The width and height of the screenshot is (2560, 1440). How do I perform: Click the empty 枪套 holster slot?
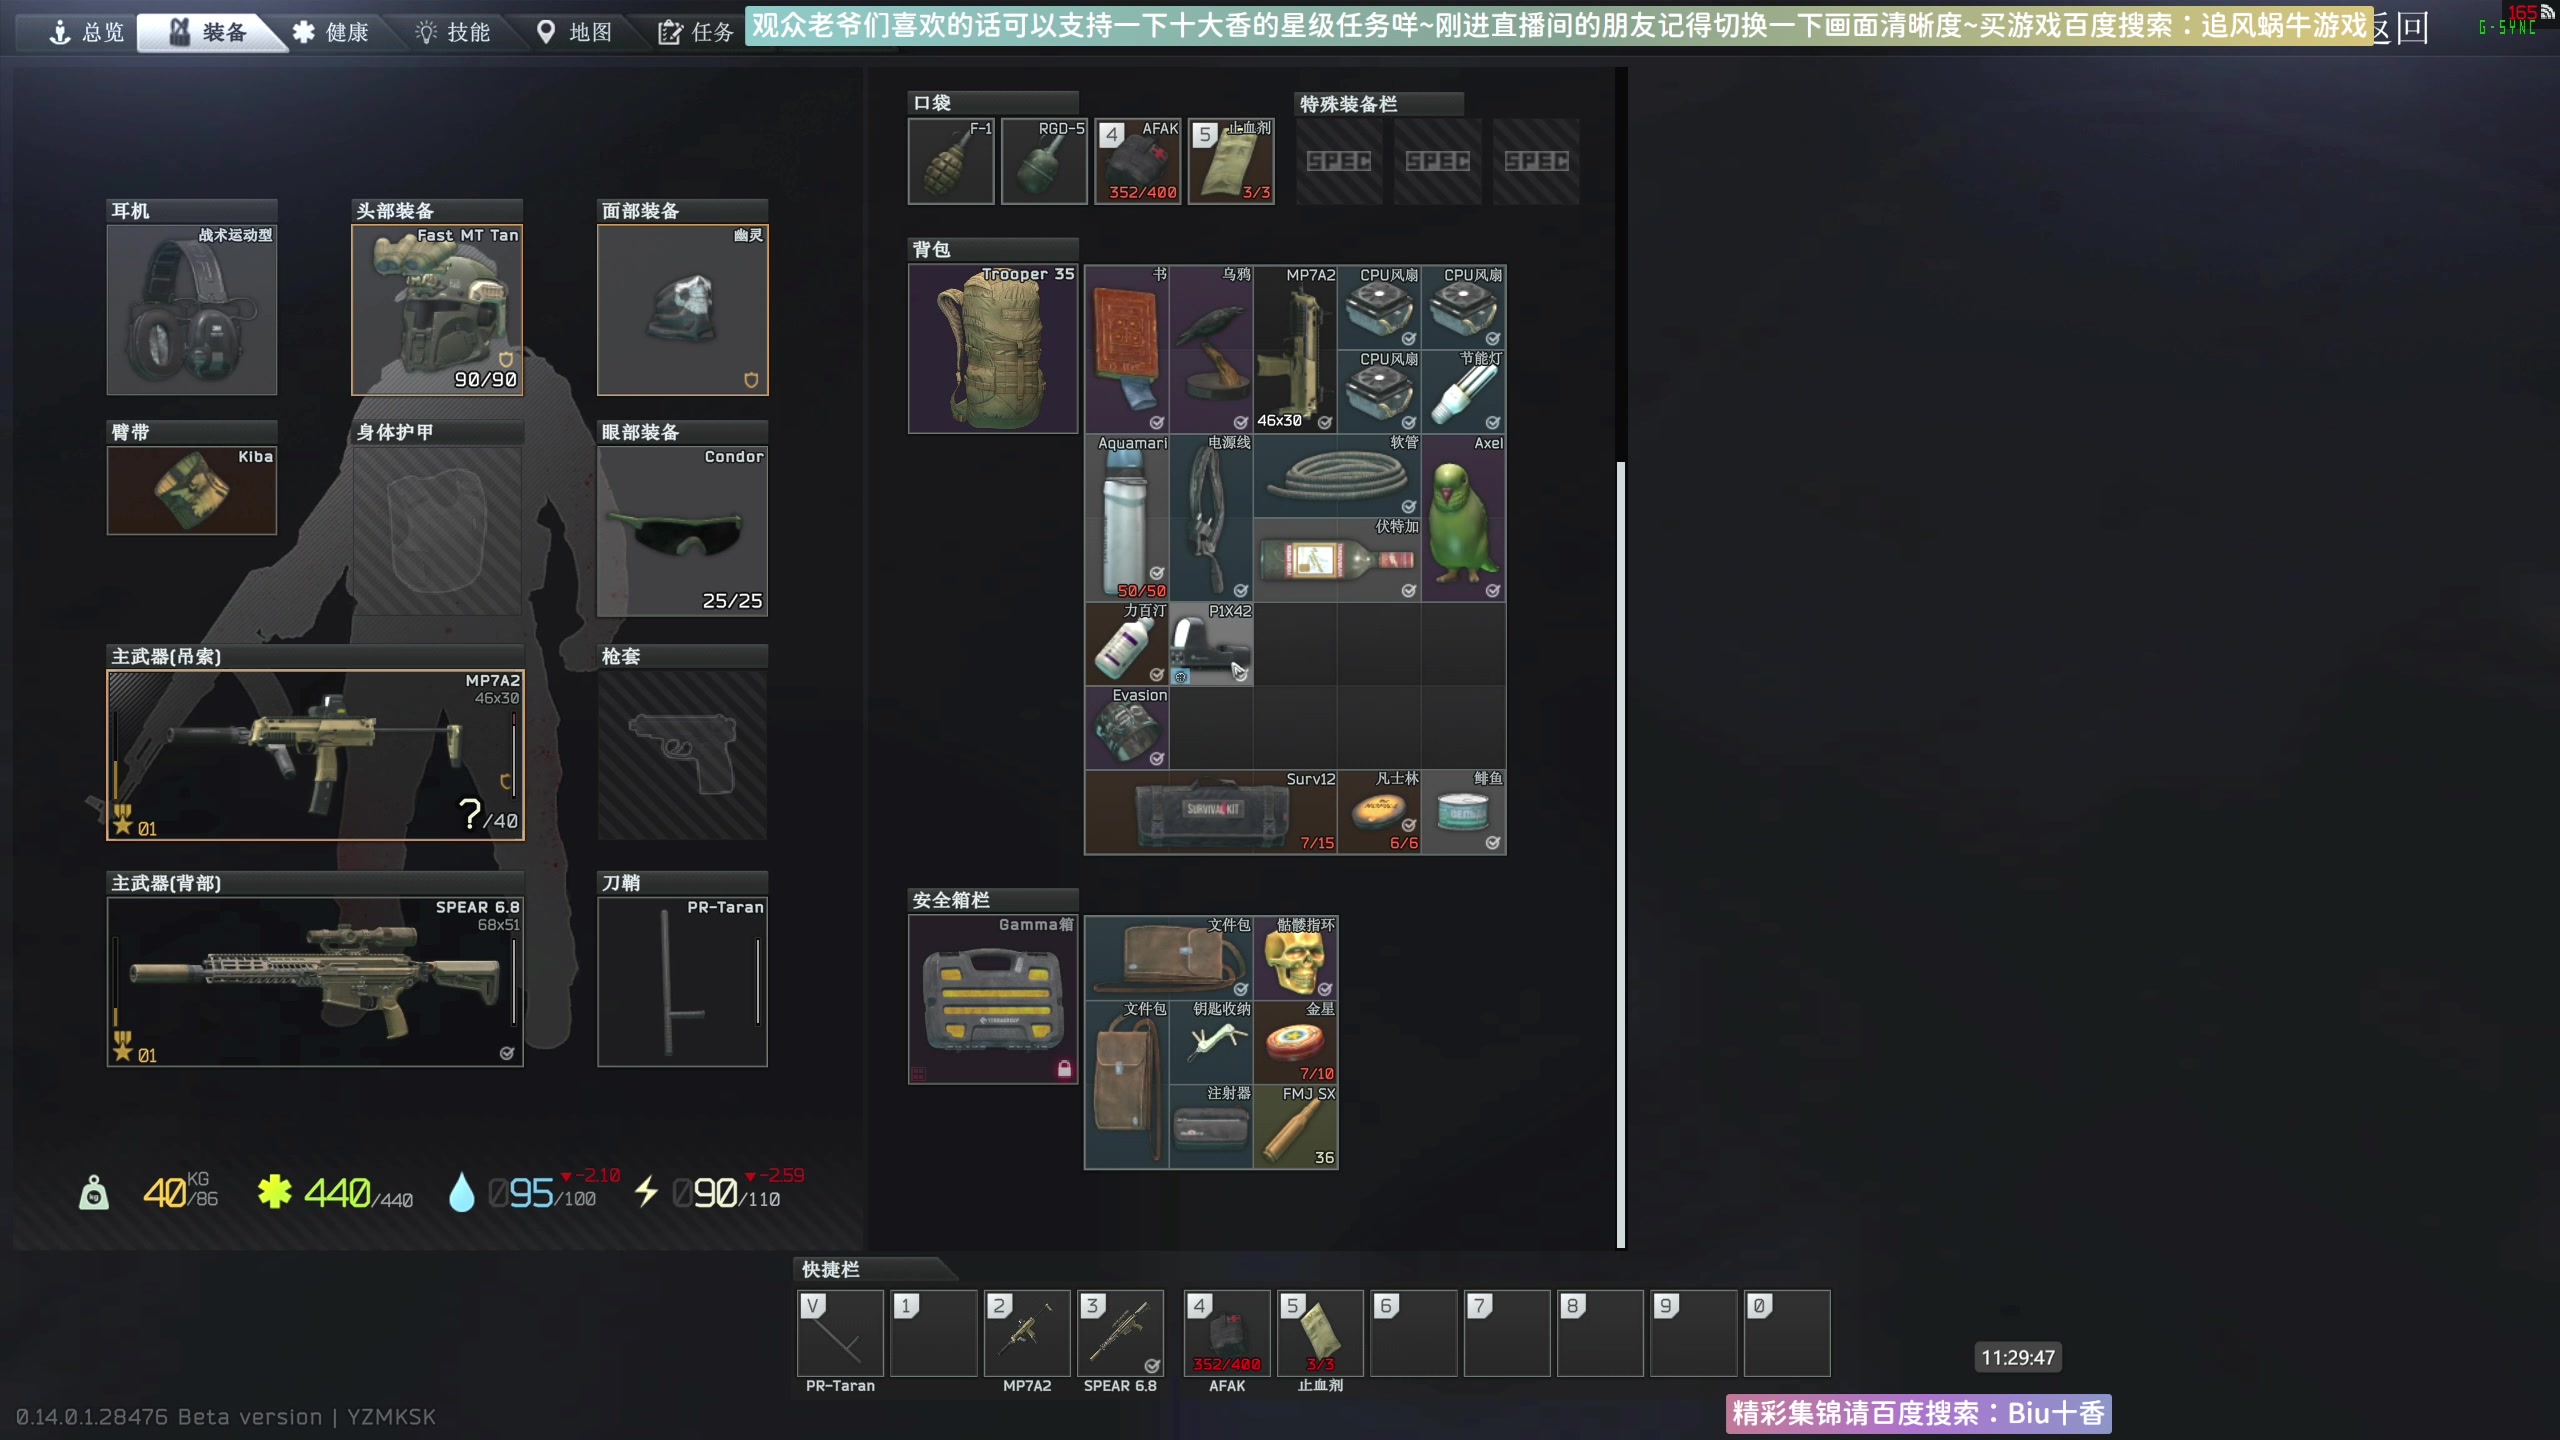(682, 755)
